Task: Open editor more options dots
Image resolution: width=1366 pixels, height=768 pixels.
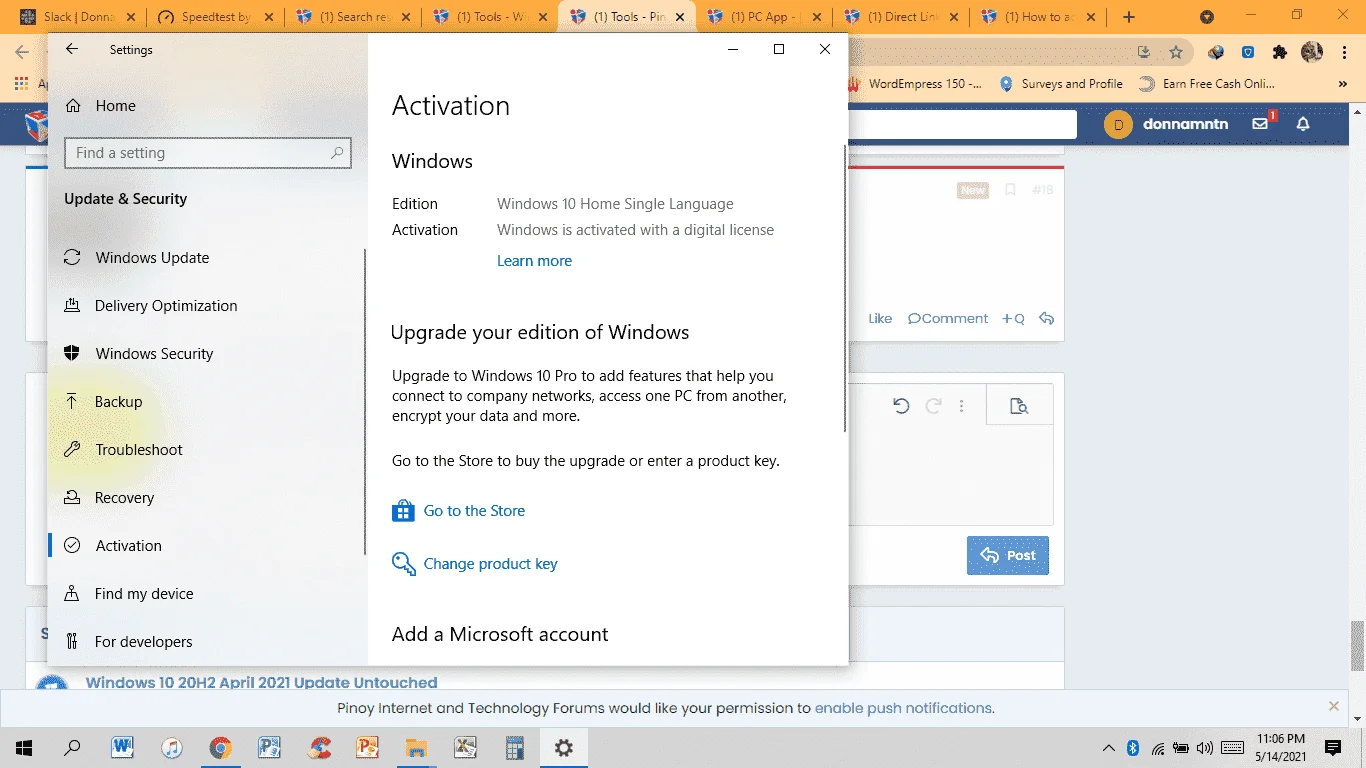Action: pos(962,406)
